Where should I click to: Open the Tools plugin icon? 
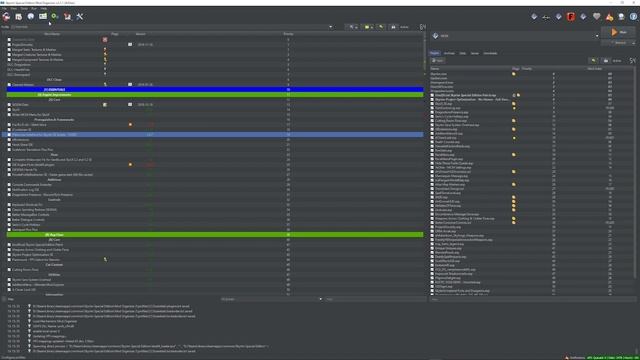coord(67,17)
